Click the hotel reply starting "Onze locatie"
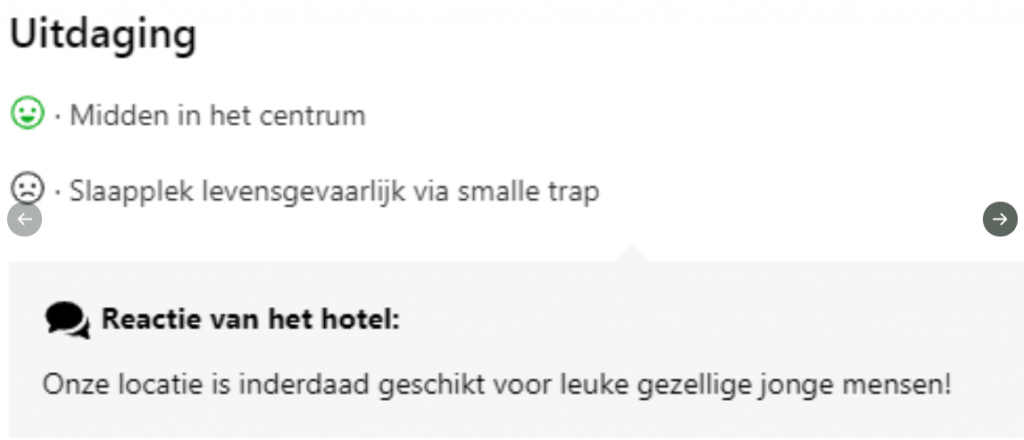The width and height of the screenshot is (1024, 440). tap(496, 385)
